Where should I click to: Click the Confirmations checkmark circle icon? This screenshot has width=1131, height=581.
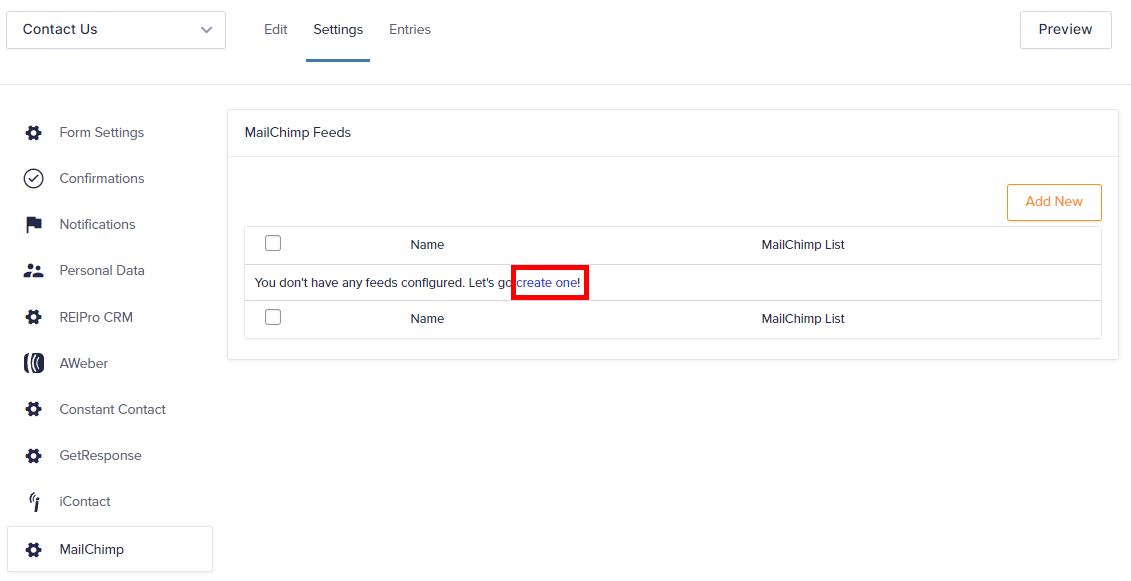(33, 178)
